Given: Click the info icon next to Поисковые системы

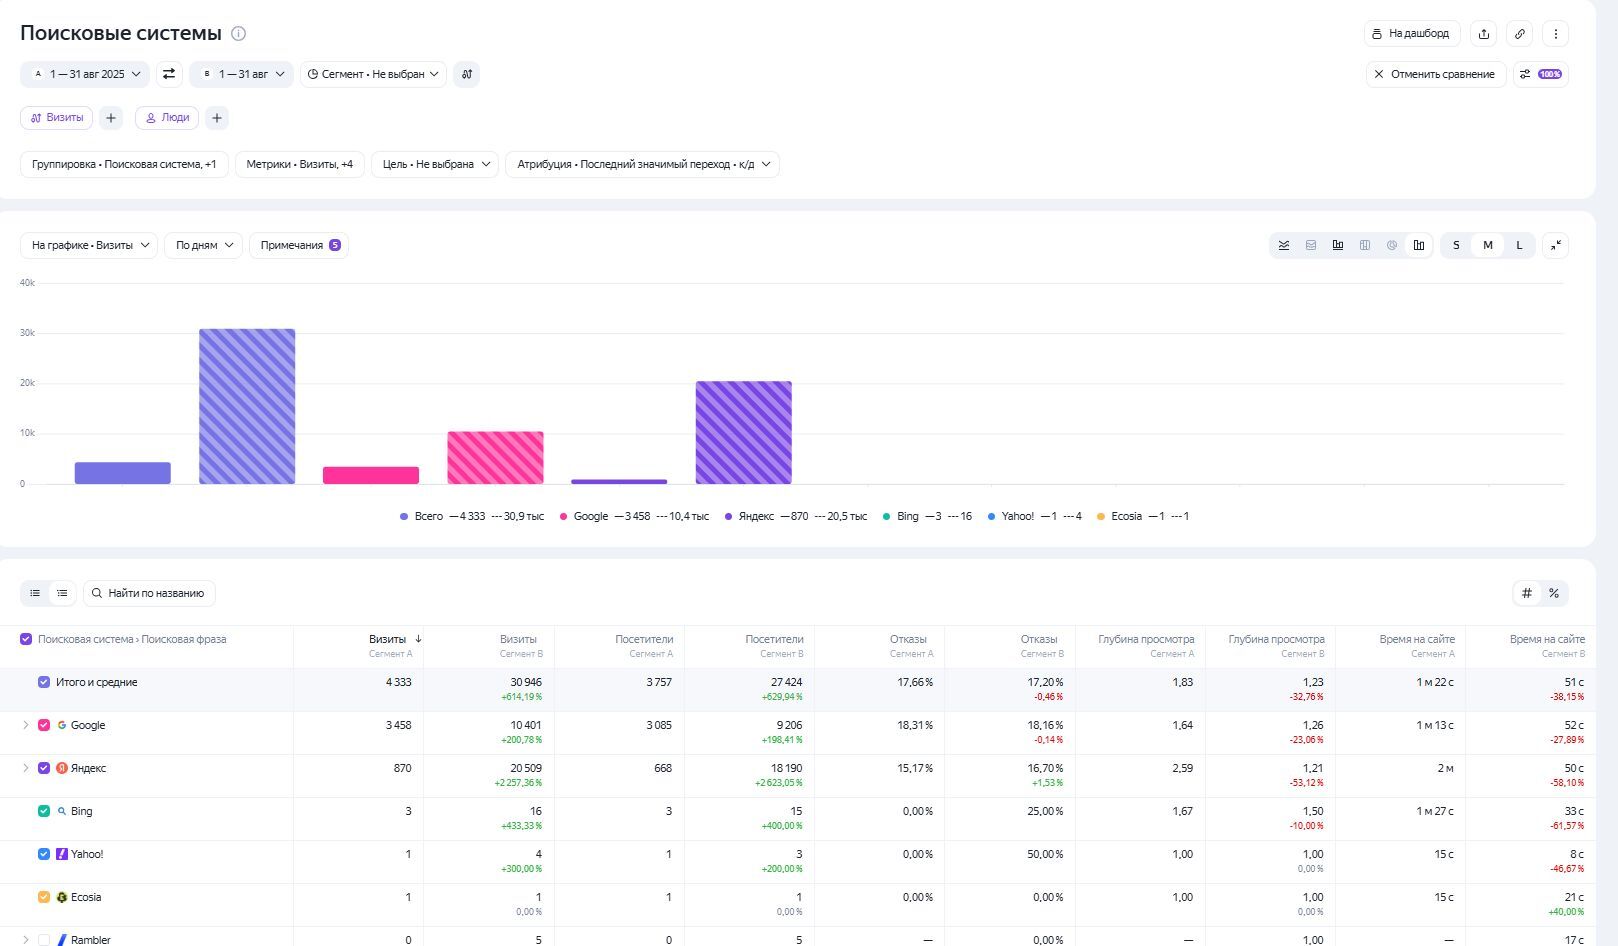Looking at the screenshot, I should tap(238, 33).
